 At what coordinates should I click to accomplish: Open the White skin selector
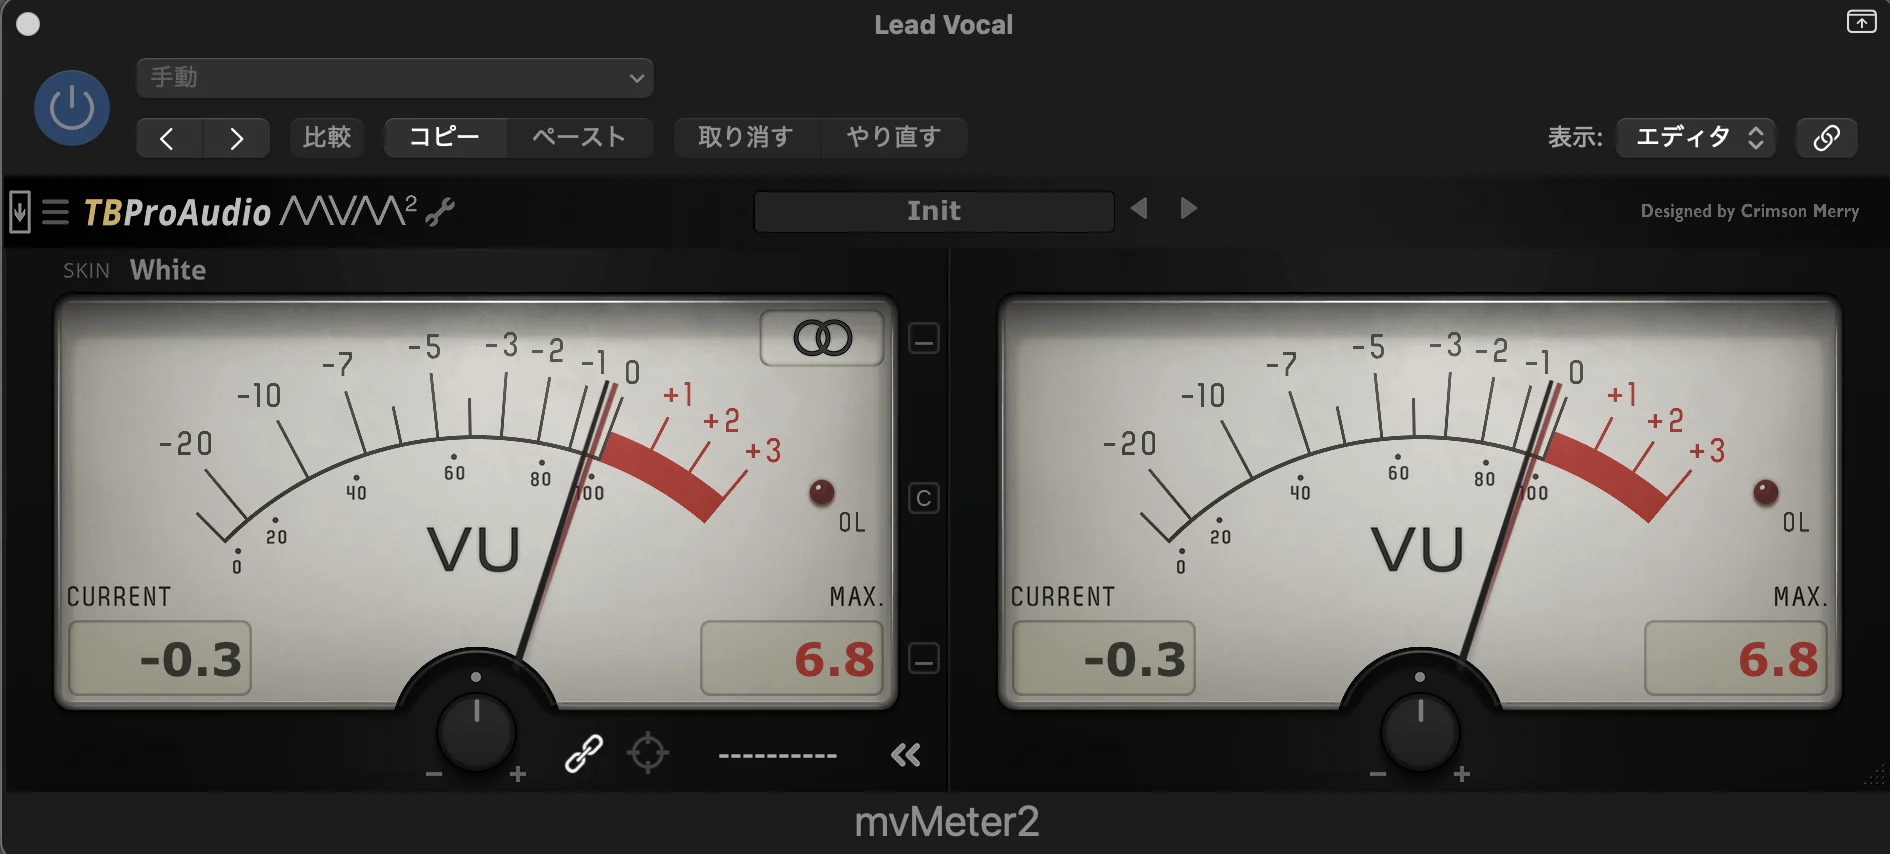click(168, 270)
